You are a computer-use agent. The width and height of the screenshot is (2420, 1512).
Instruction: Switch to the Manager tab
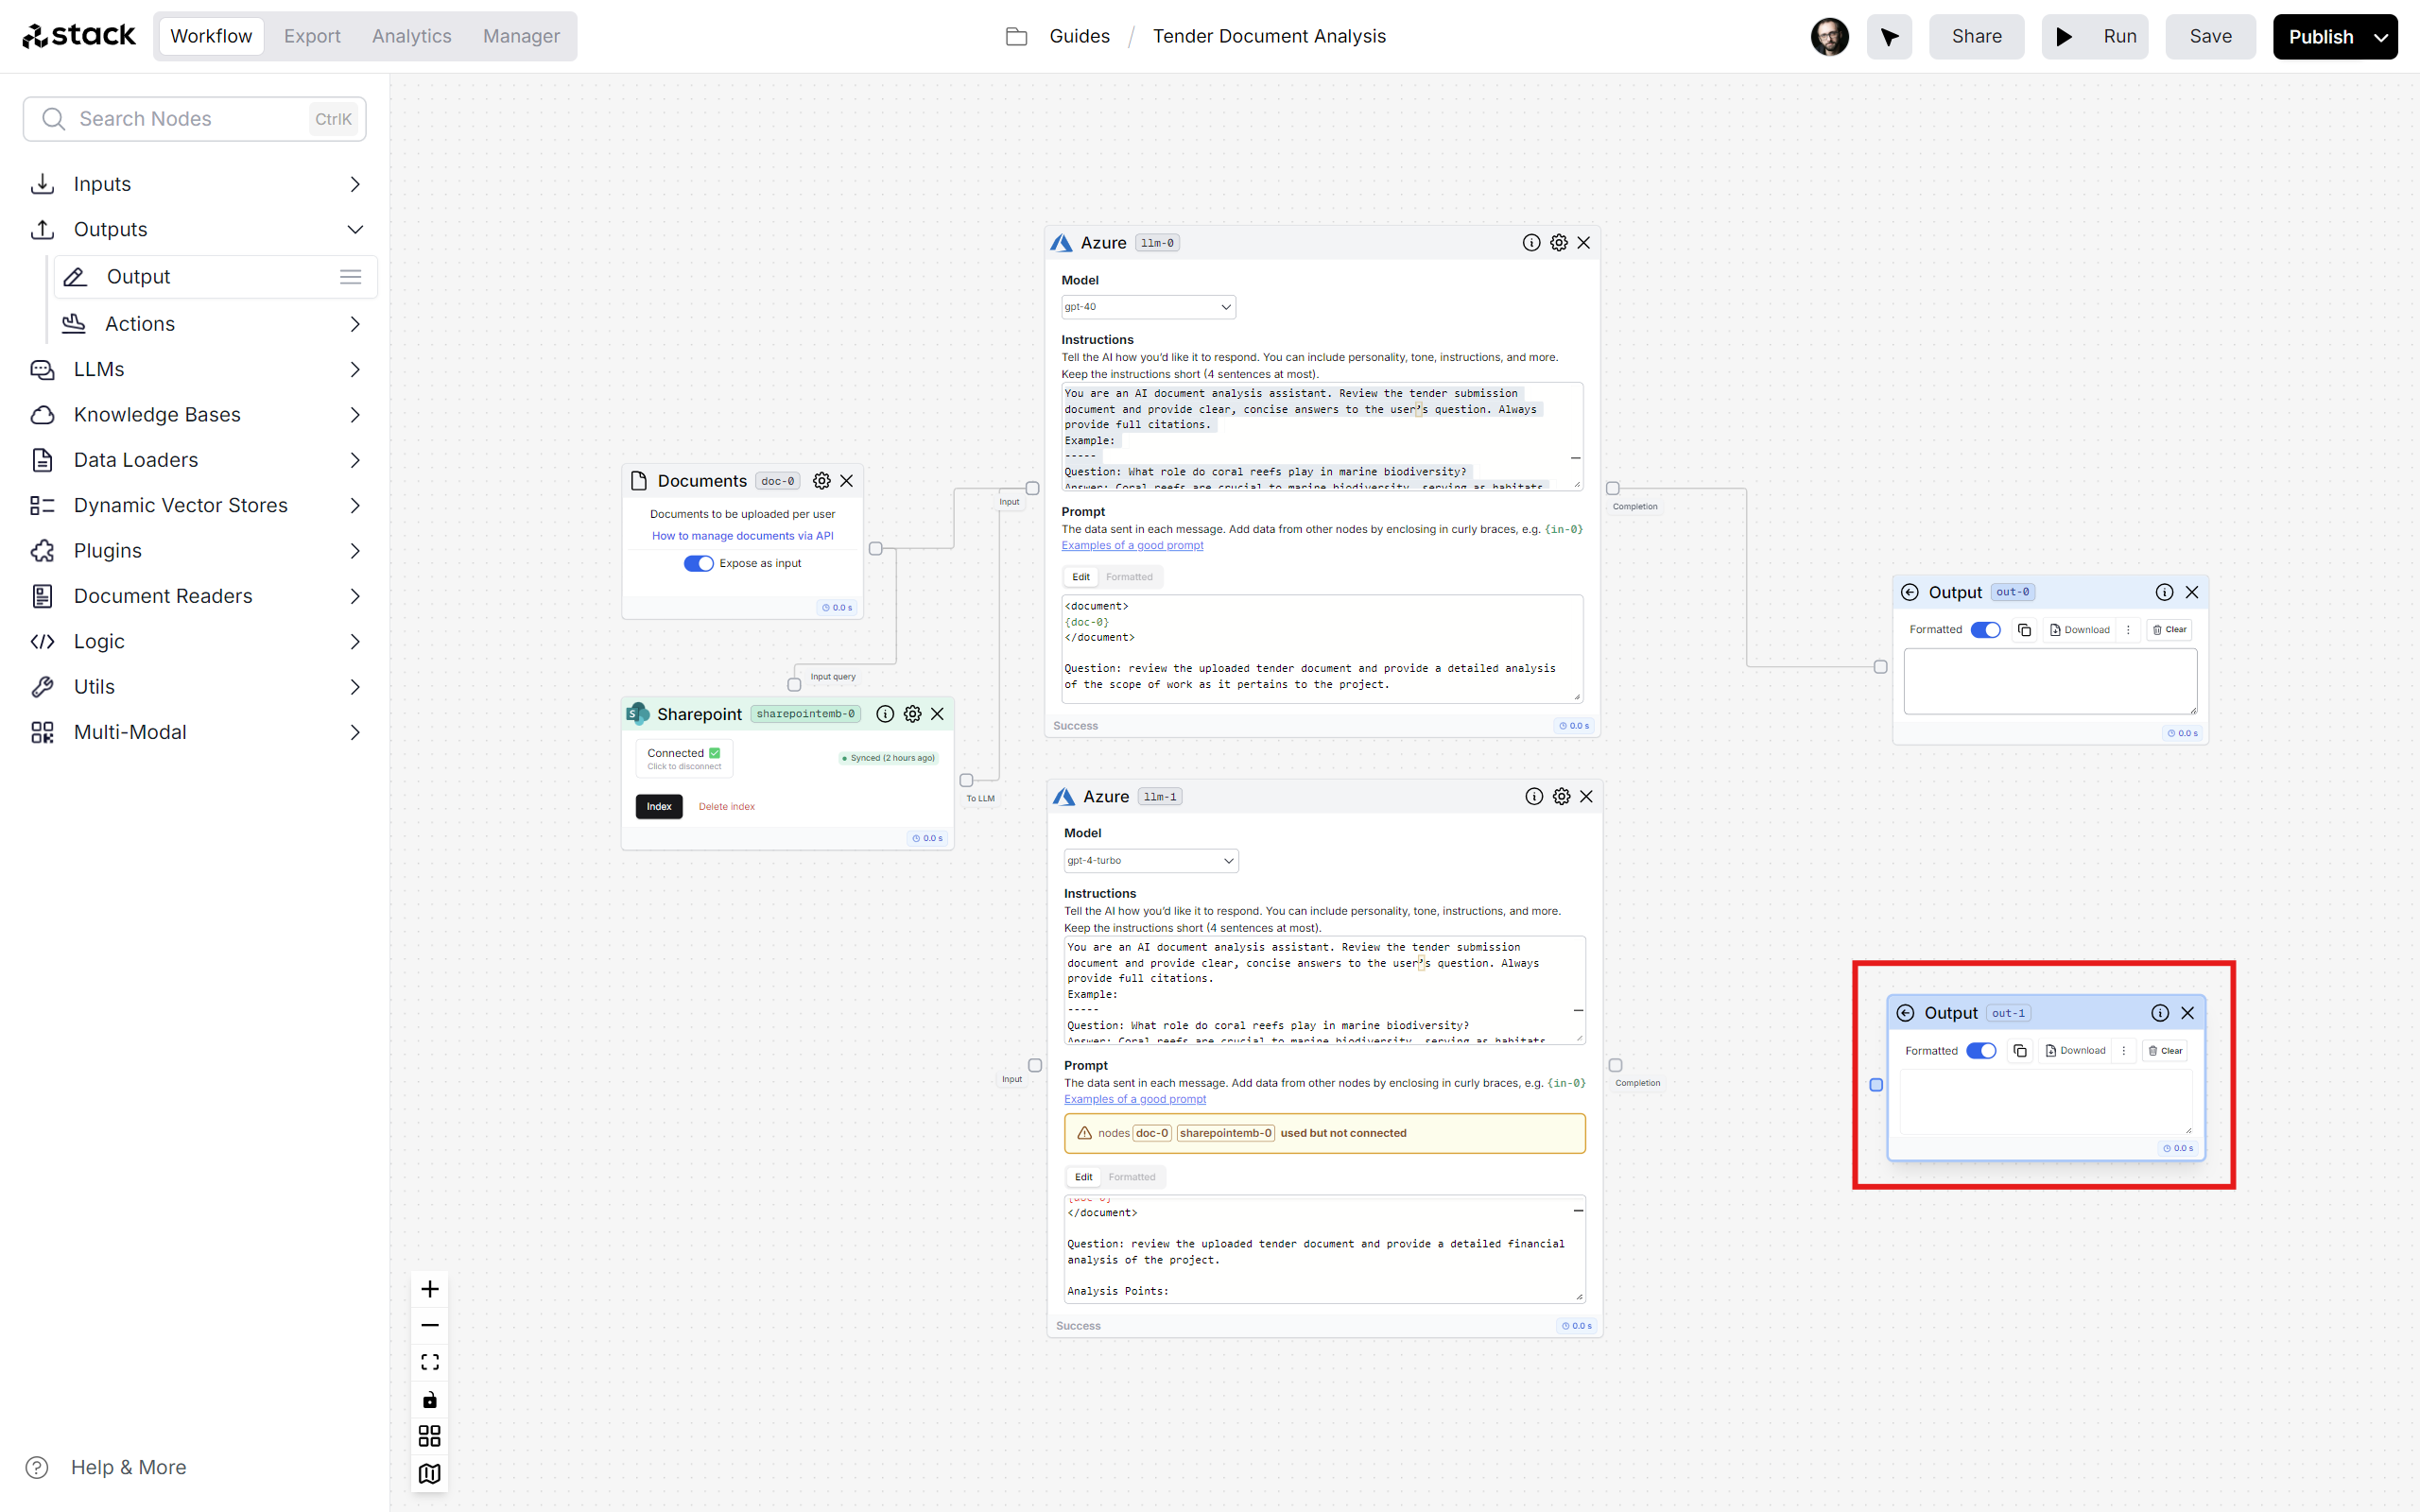pos(521,36)
